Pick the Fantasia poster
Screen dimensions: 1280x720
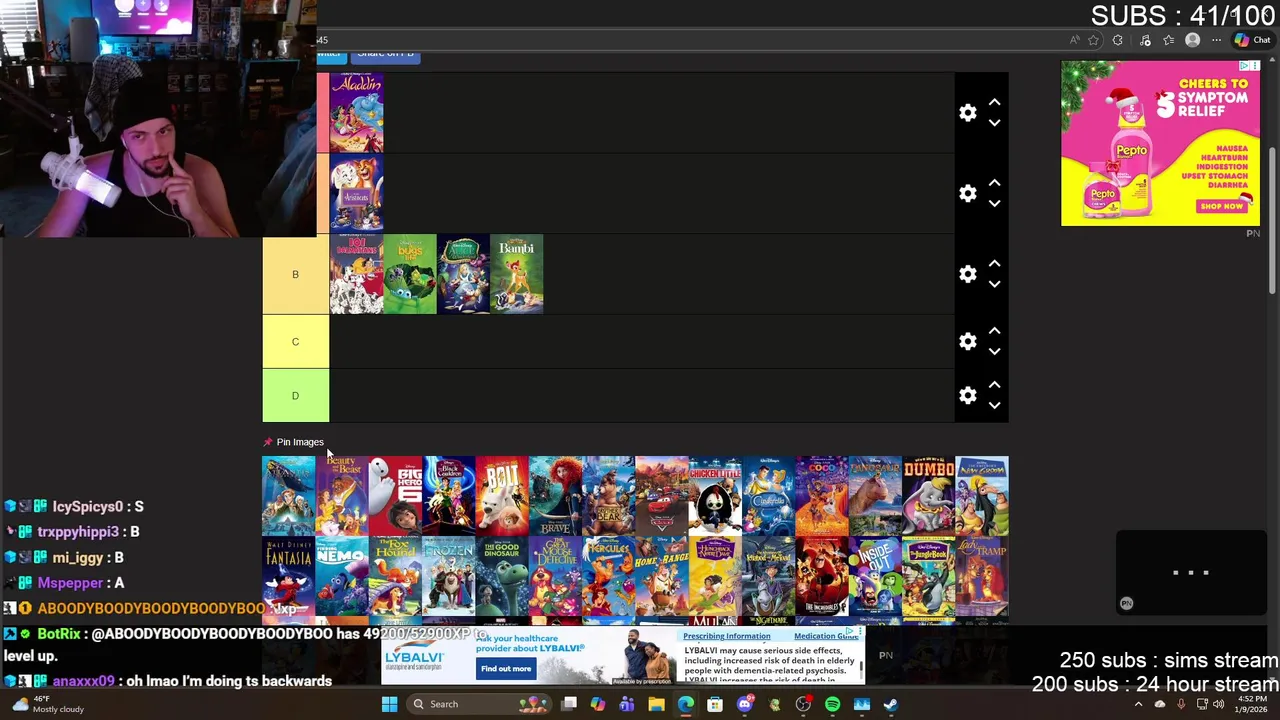(x=288, y=577)
